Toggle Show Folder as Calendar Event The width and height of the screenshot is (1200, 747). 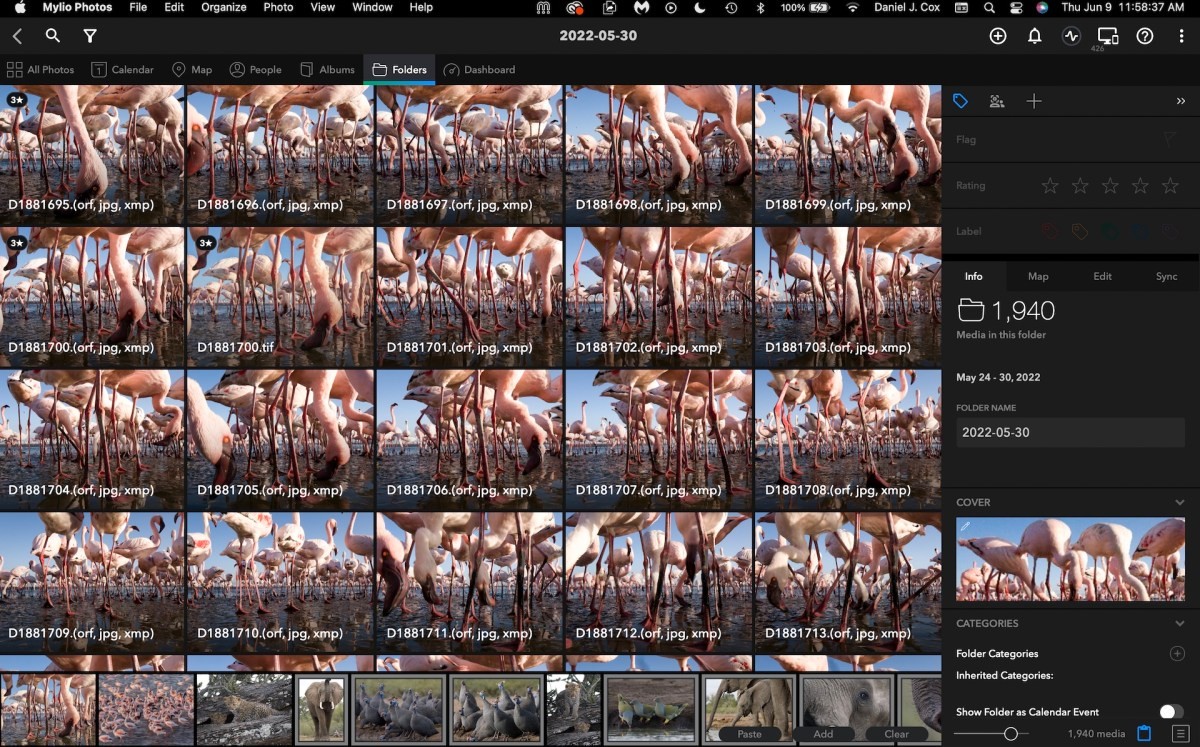click(1171, 712)
